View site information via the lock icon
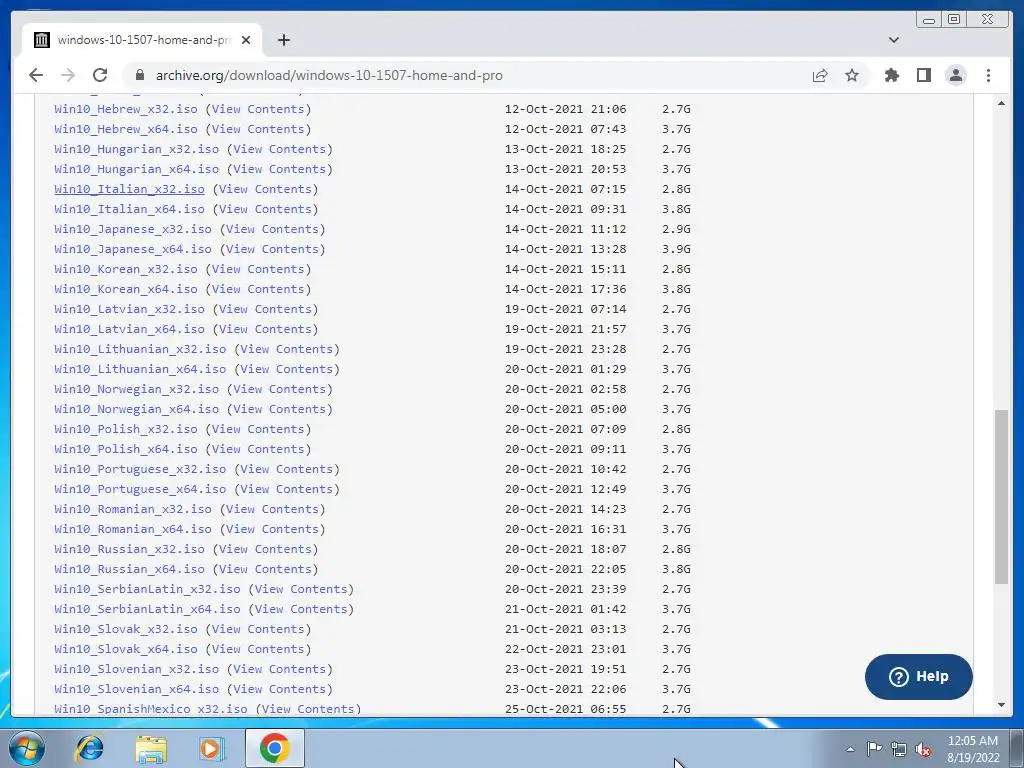The image size is (1024, 768). [139, 75]
